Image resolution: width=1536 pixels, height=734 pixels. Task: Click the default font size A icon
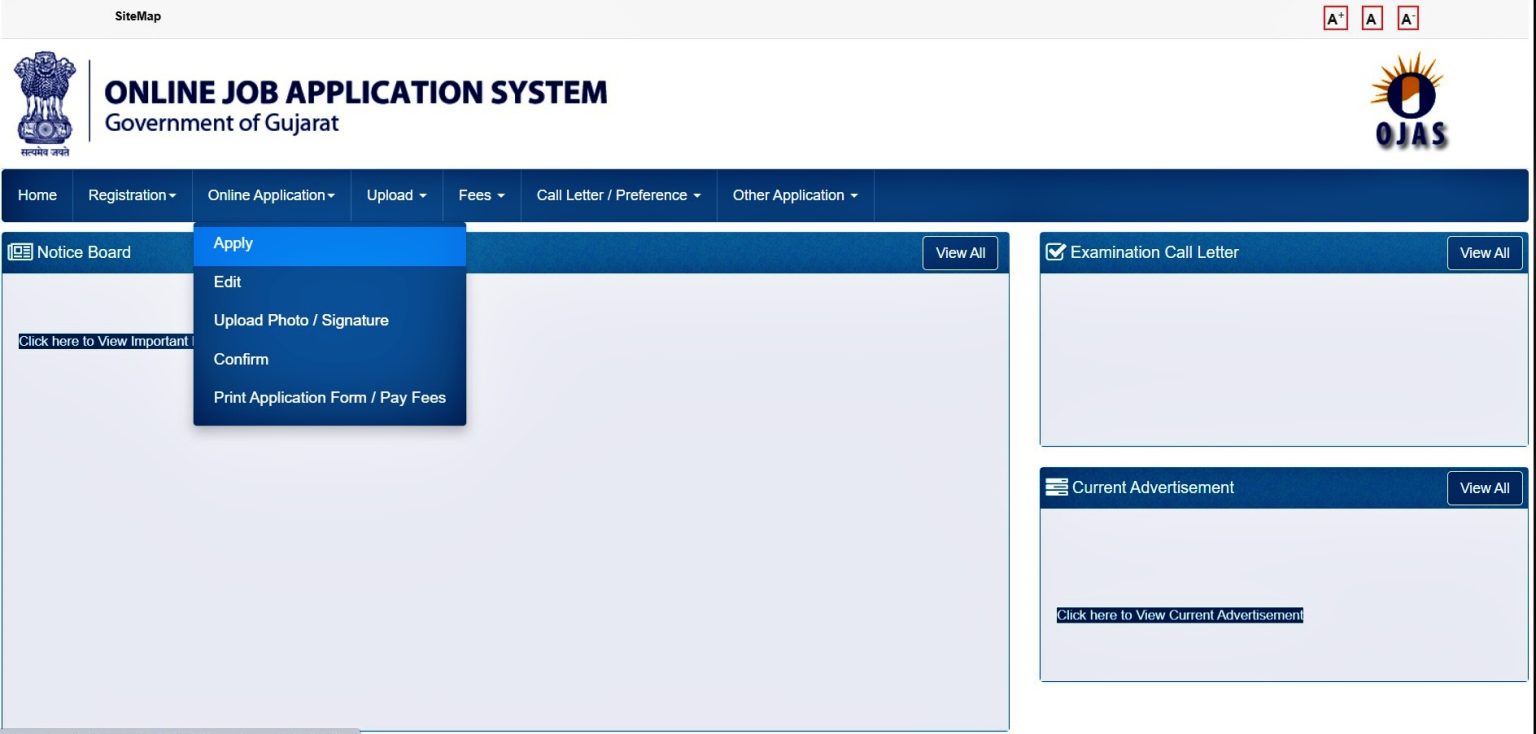(x=1372, y=19)
